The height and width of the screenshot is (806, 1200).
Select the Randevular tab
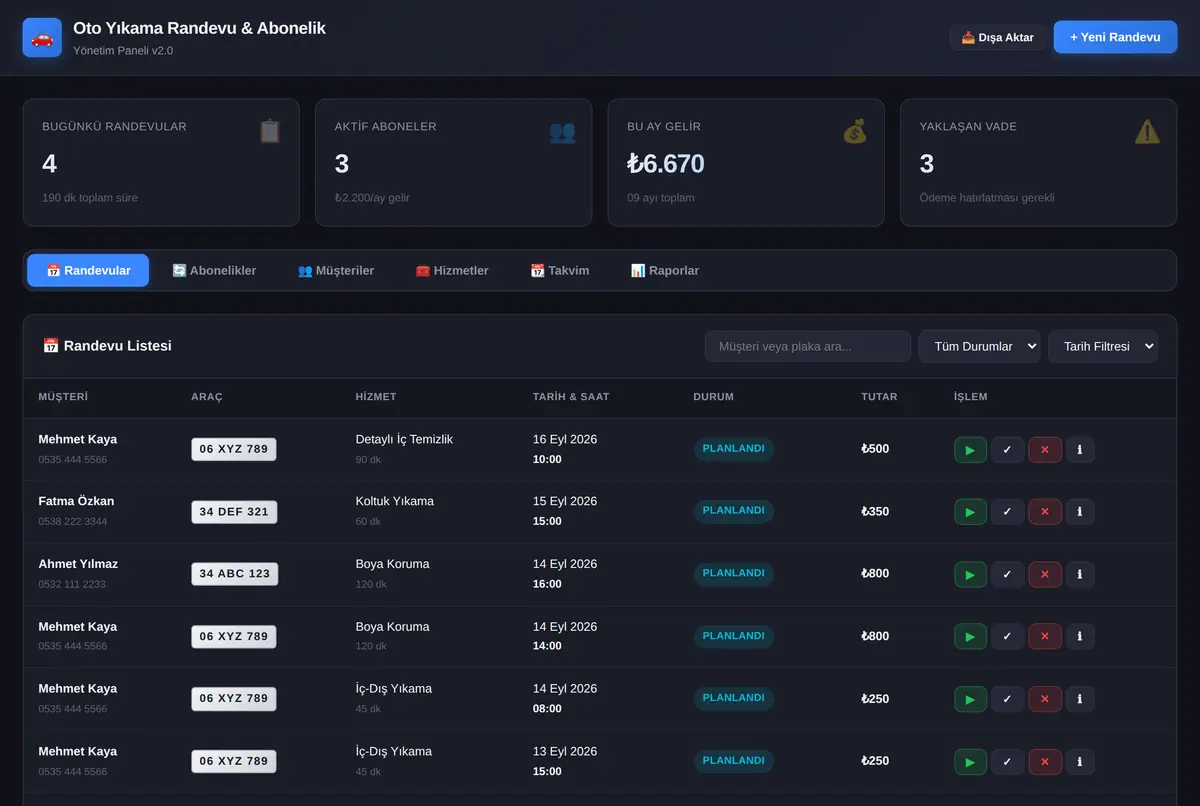88,271
